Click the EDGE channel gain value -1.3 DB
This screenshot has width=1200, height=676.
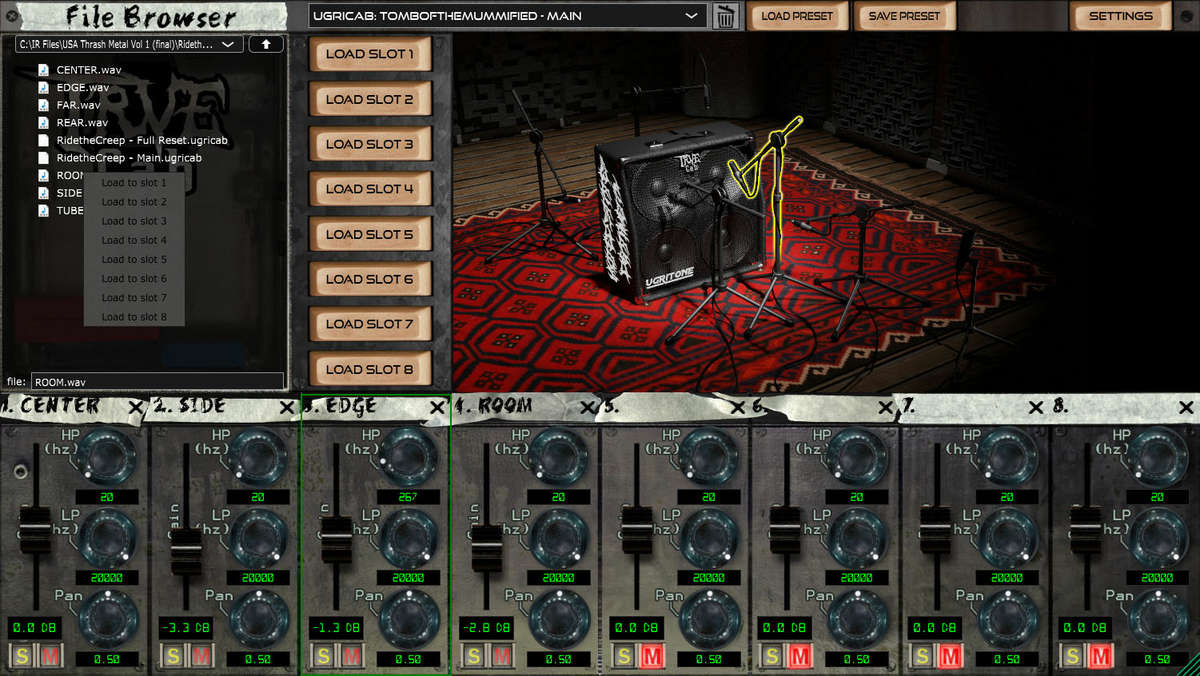coord(335,628)
